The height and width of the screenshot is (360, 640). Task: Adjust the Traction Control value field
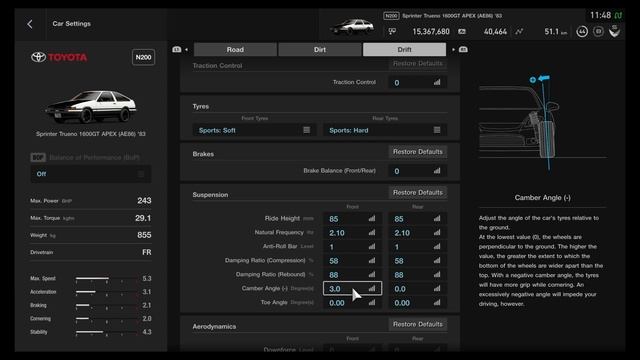417,82
